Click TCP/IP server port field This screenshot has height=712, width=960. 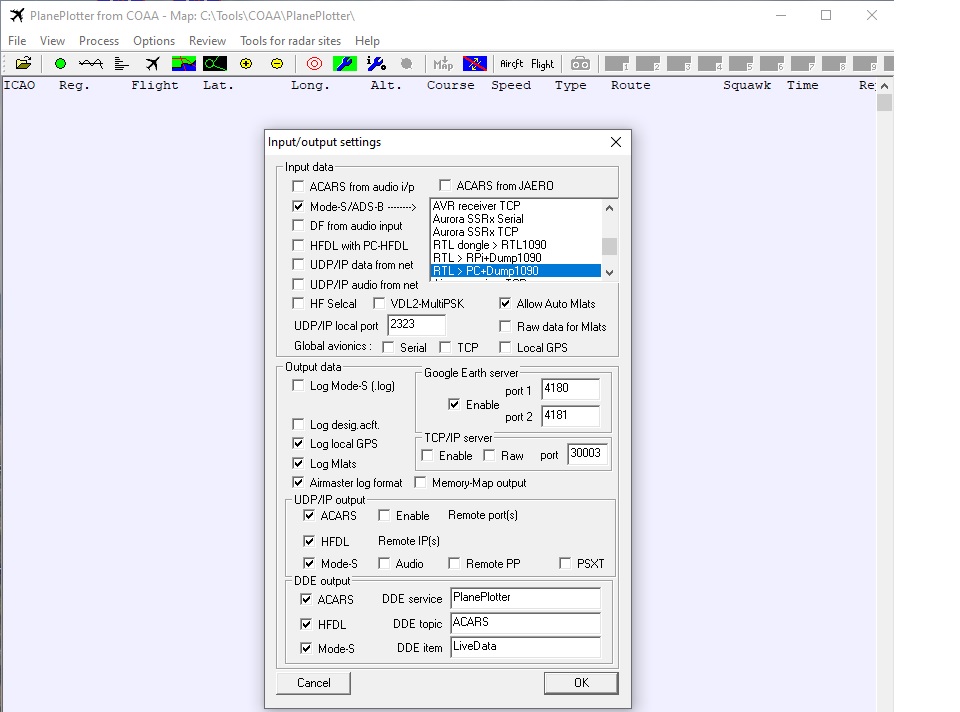click(x=587, y=454)
